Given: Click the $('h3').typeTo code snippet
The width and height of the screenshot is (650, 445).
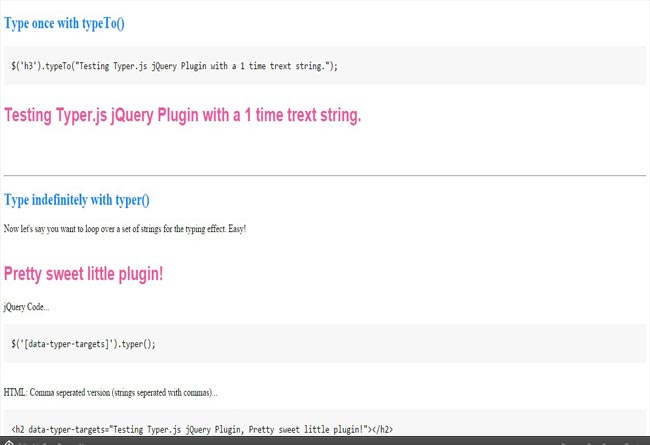Looking at the screenshot, I should click(175, 66).
